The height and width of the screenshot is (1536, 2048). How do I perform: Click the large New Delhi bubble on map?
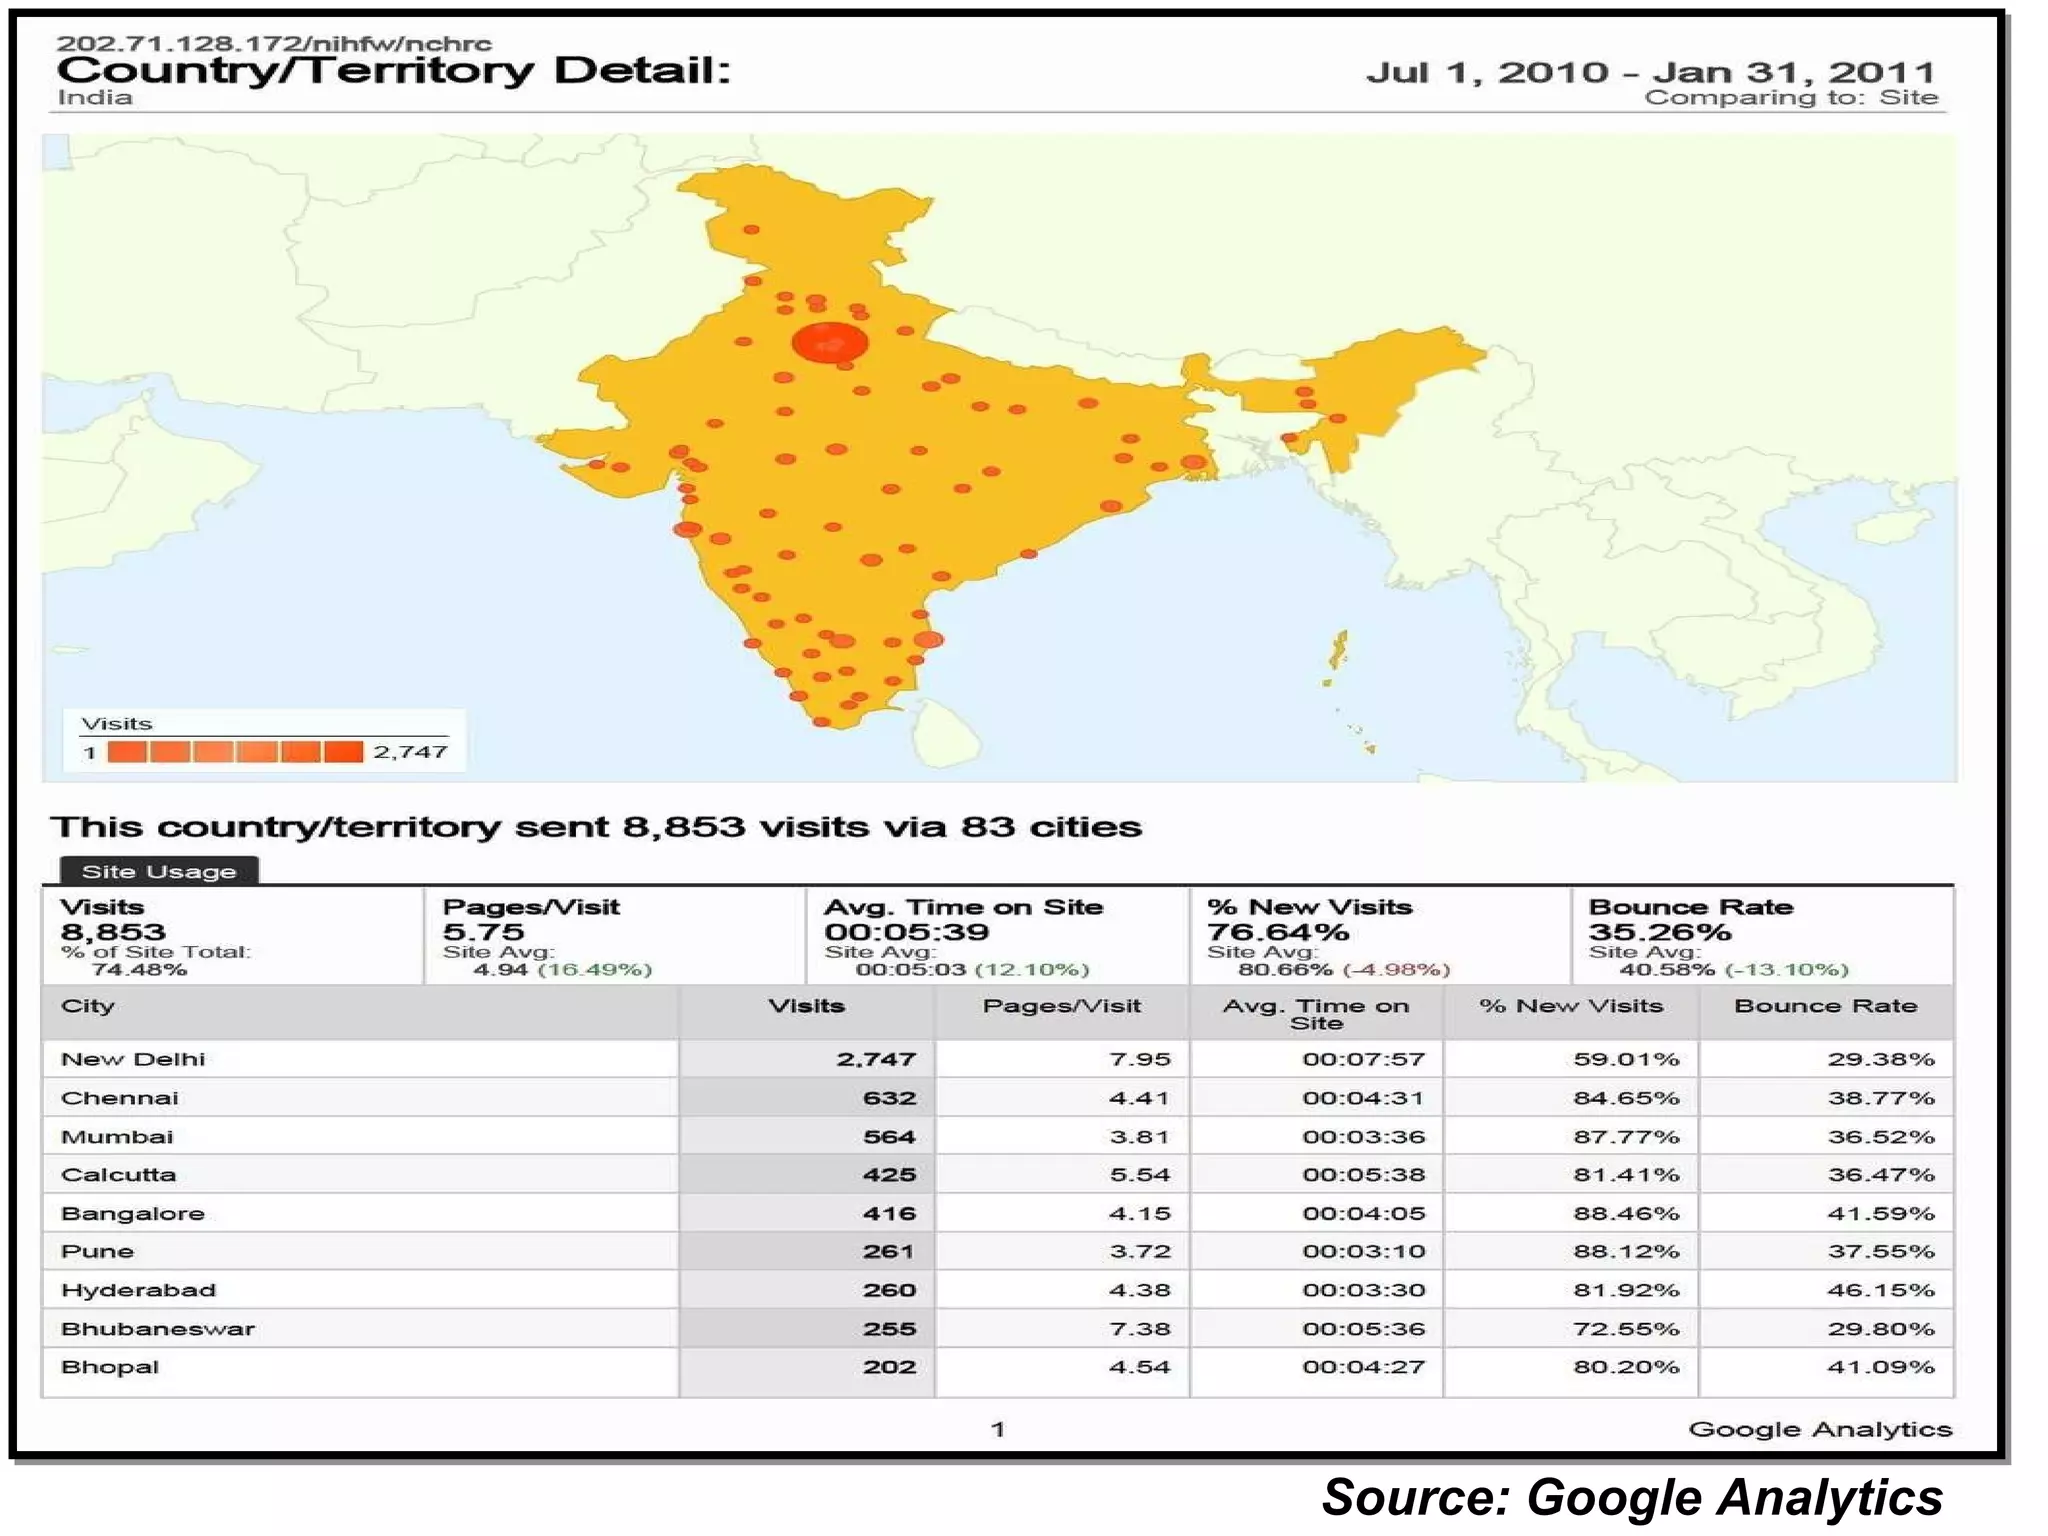[x=829, y=343]
